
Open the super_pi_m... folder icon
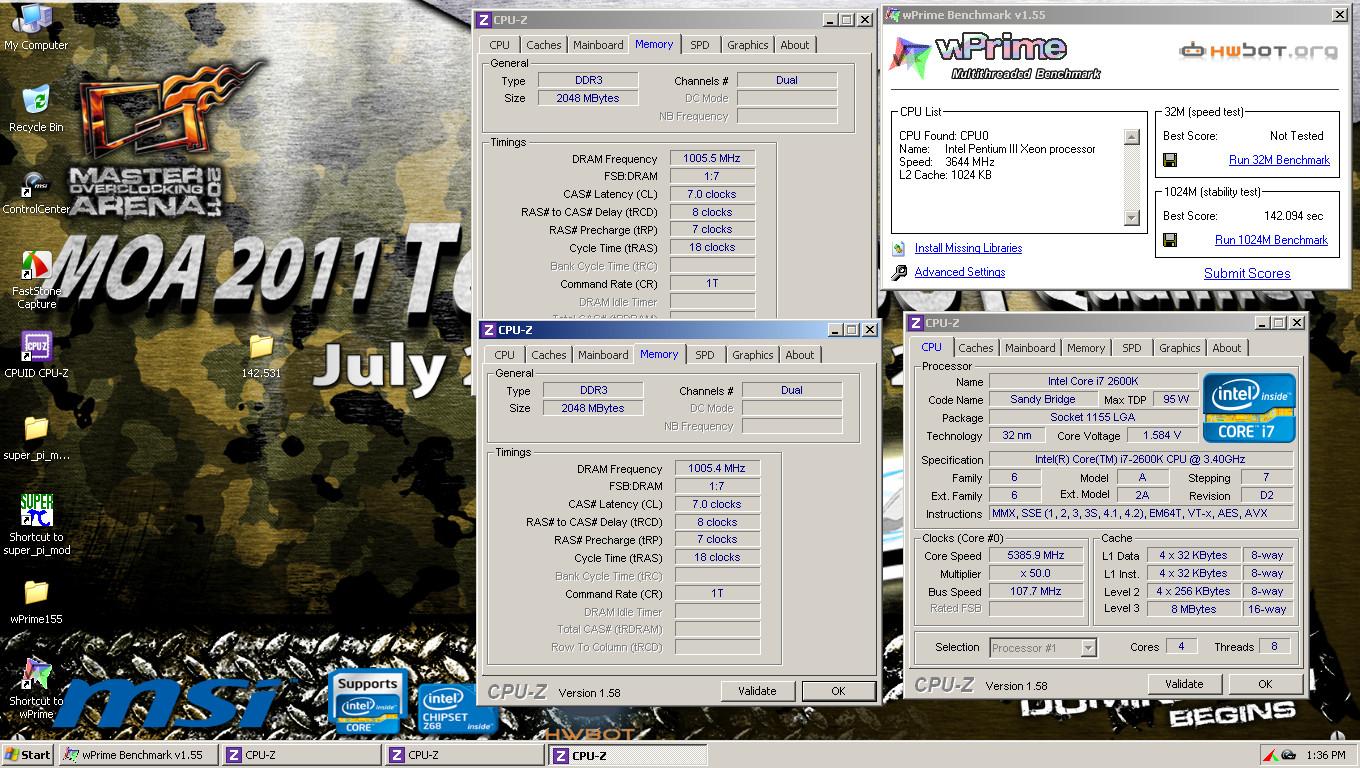tap(36, 437)
